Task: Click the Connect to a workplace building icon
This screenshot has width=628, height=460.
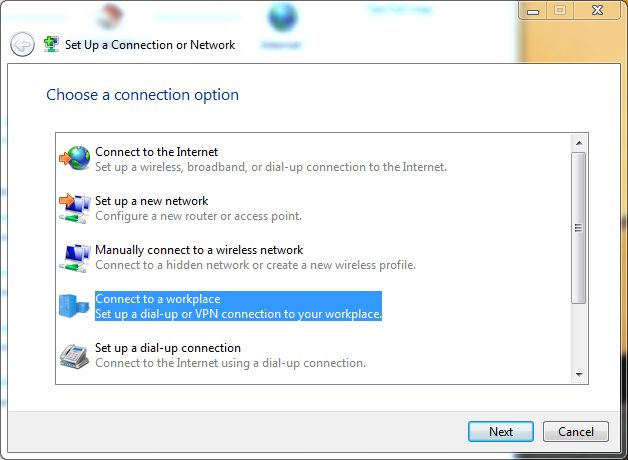Action: point(74,306)
